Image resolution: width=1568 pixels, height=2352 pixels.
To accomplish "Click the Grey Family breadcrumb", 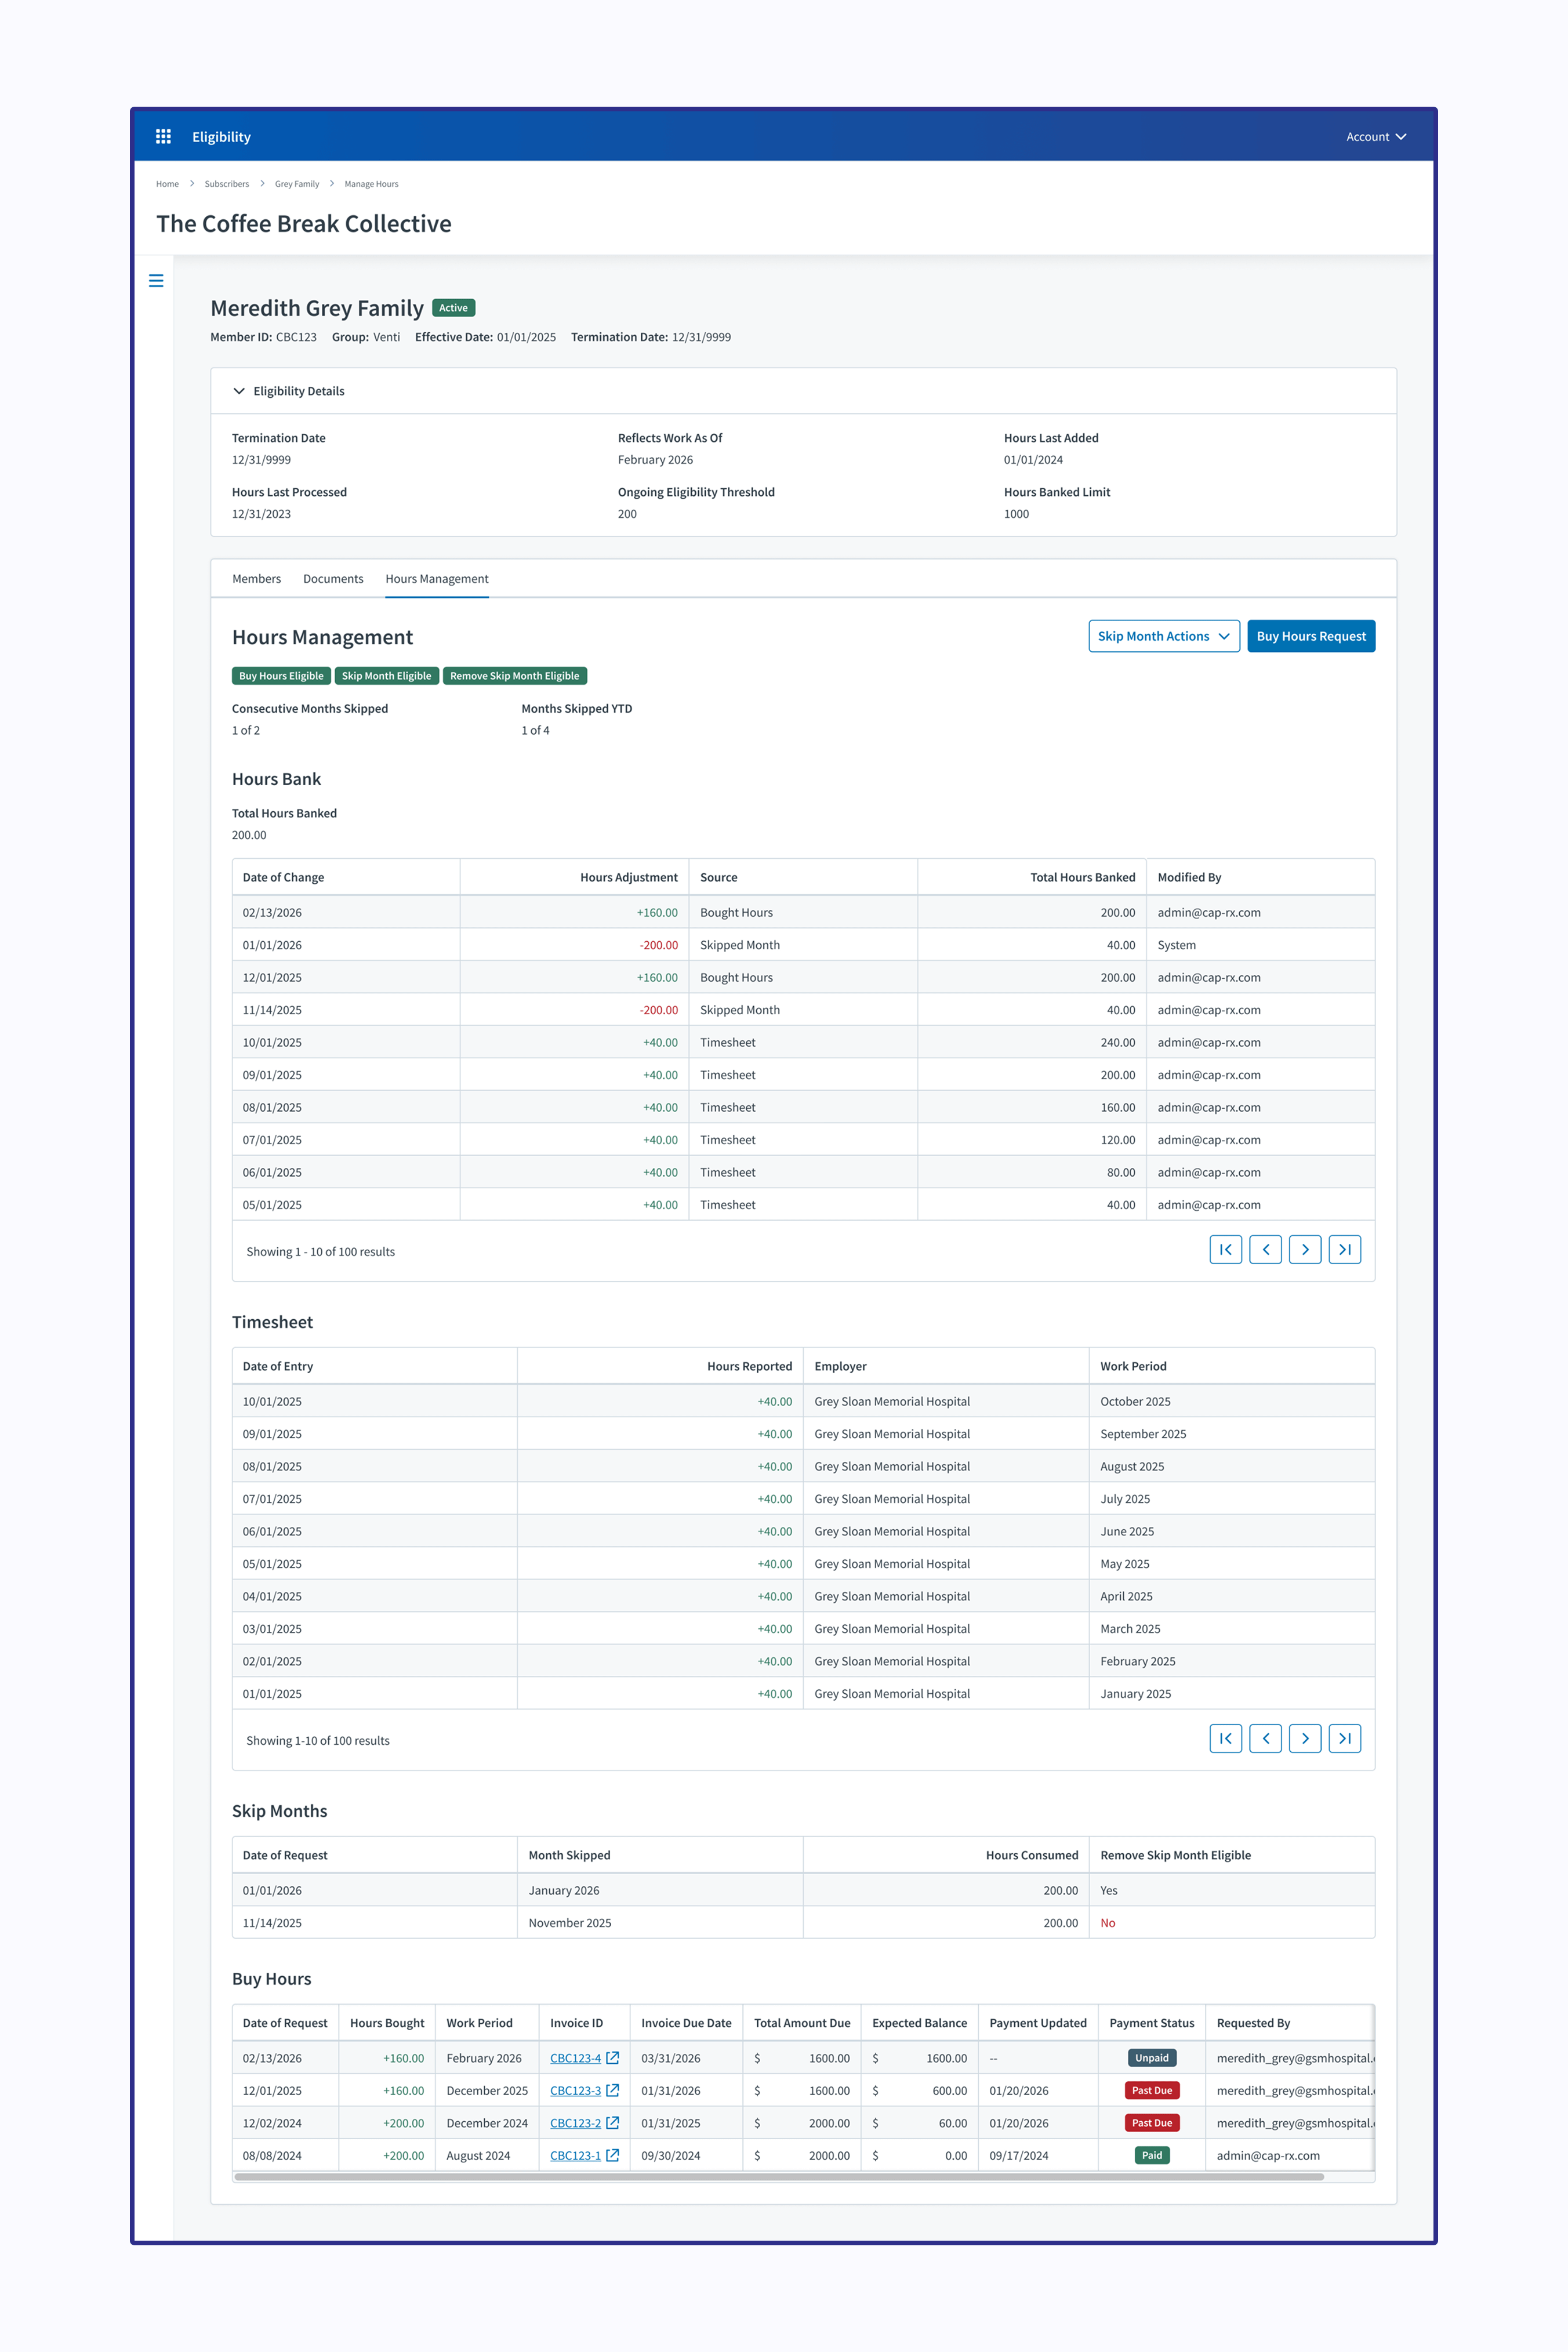I will pyautogui.click(x=296, y=184).
